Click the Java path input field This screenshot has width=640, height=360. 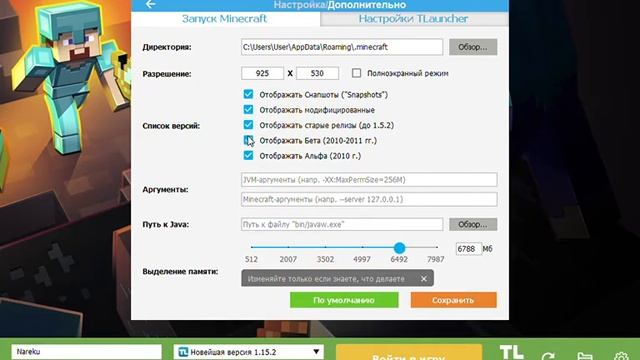click(342, 224)
